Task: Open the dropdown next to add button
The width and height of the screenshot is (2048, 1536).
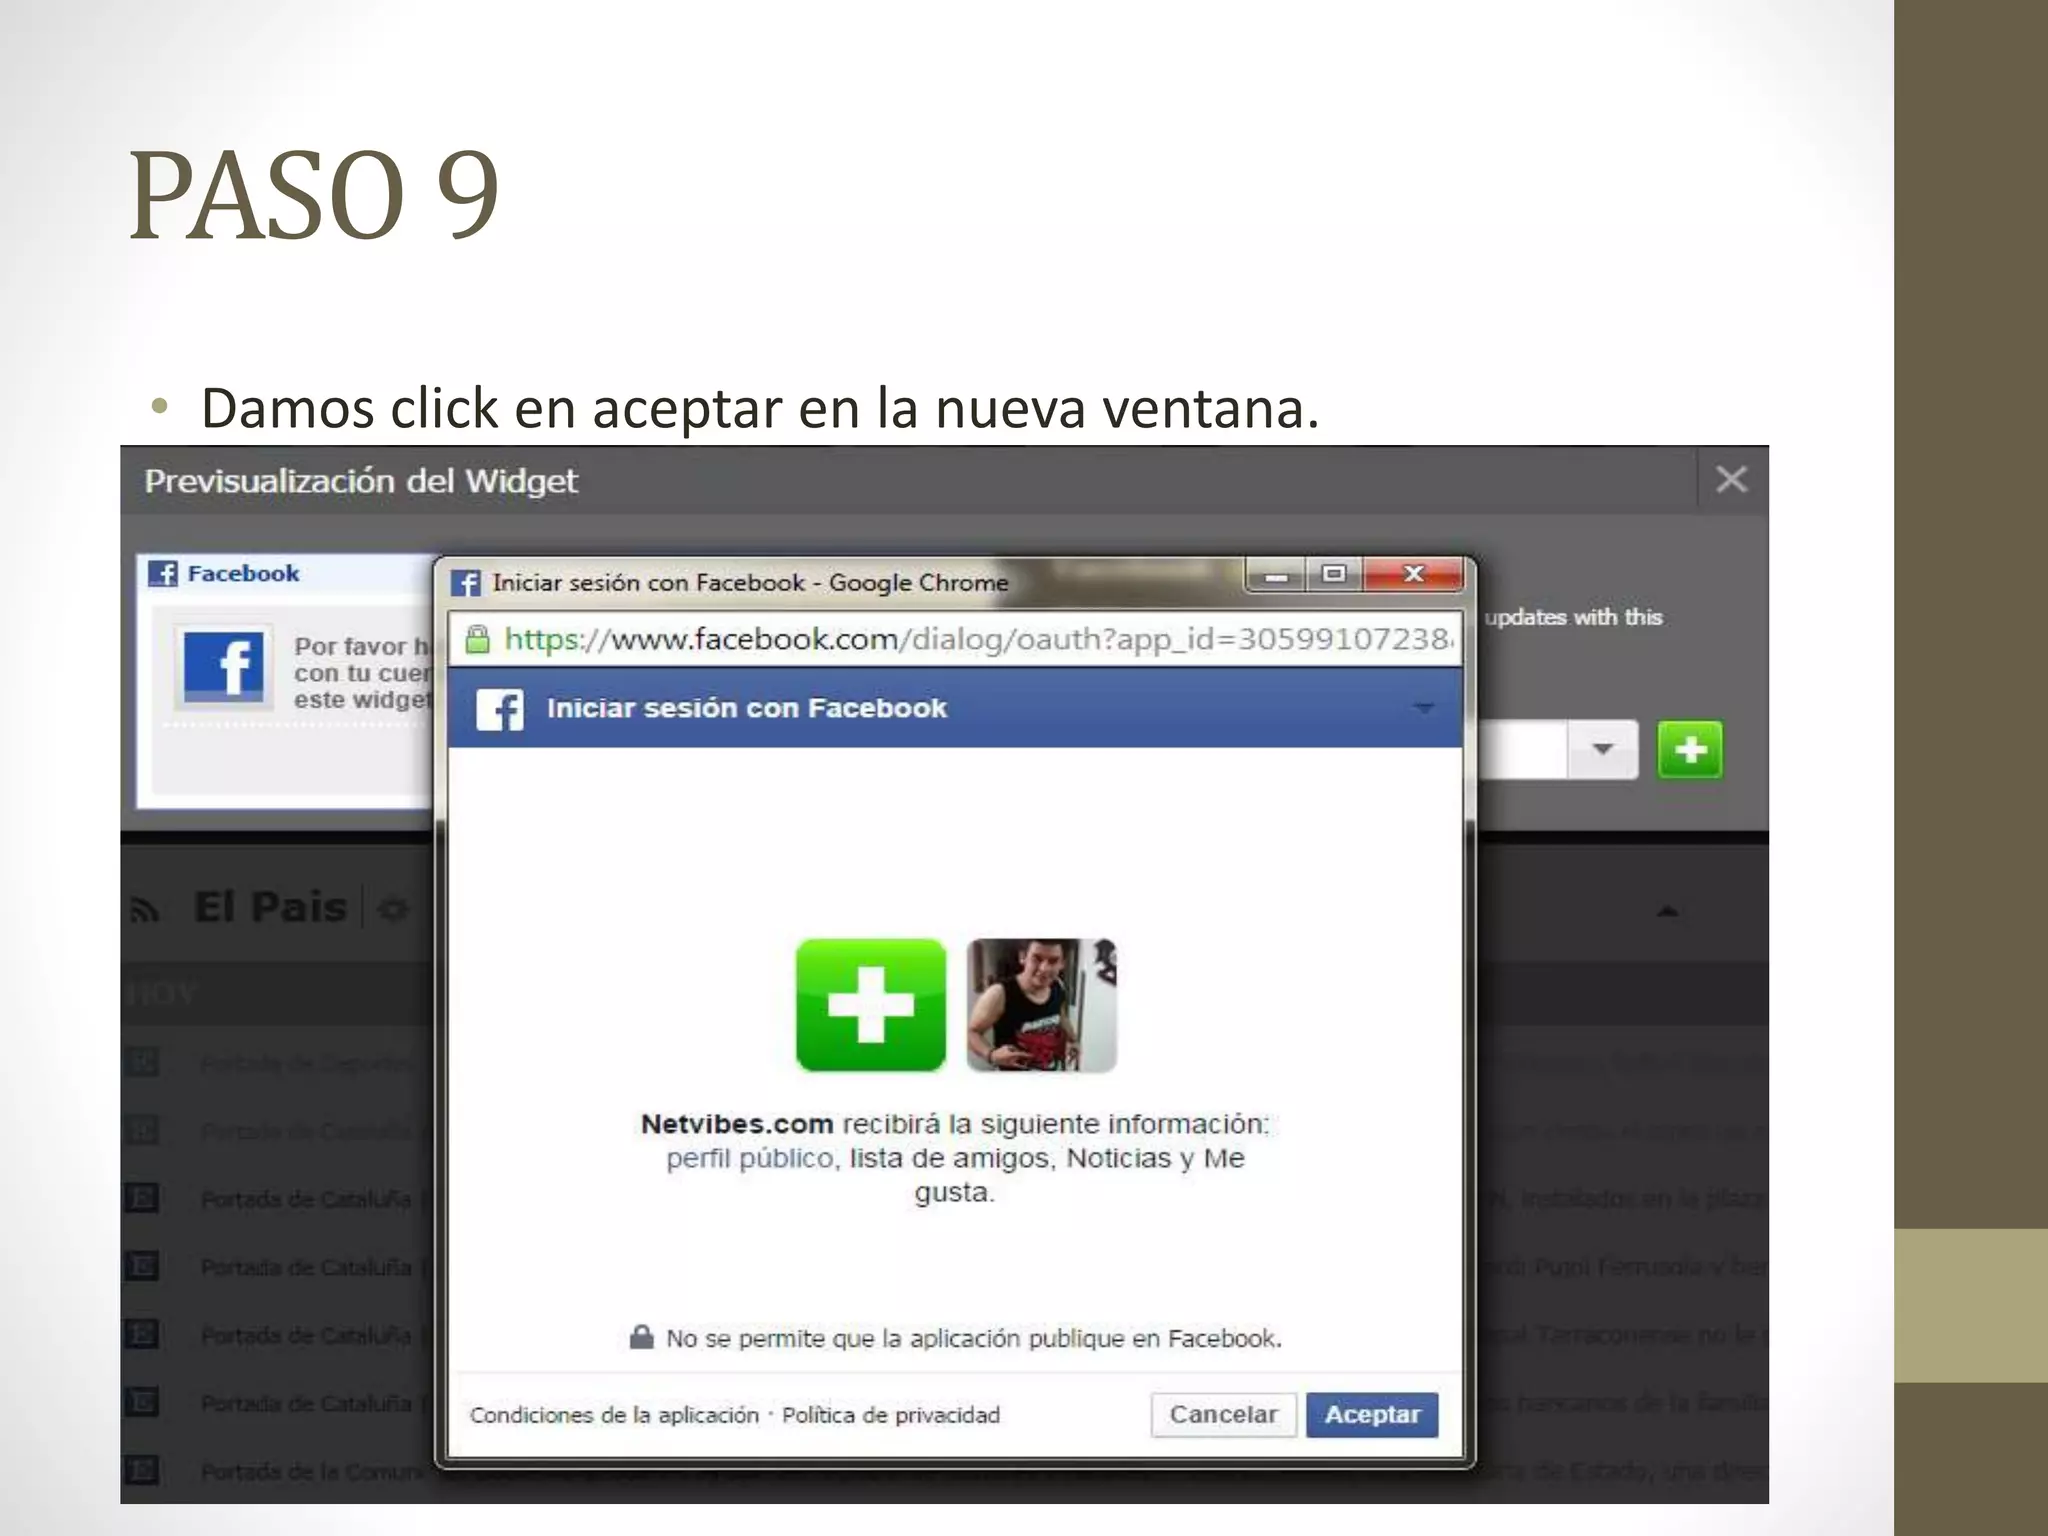Action: [1602, 749]
